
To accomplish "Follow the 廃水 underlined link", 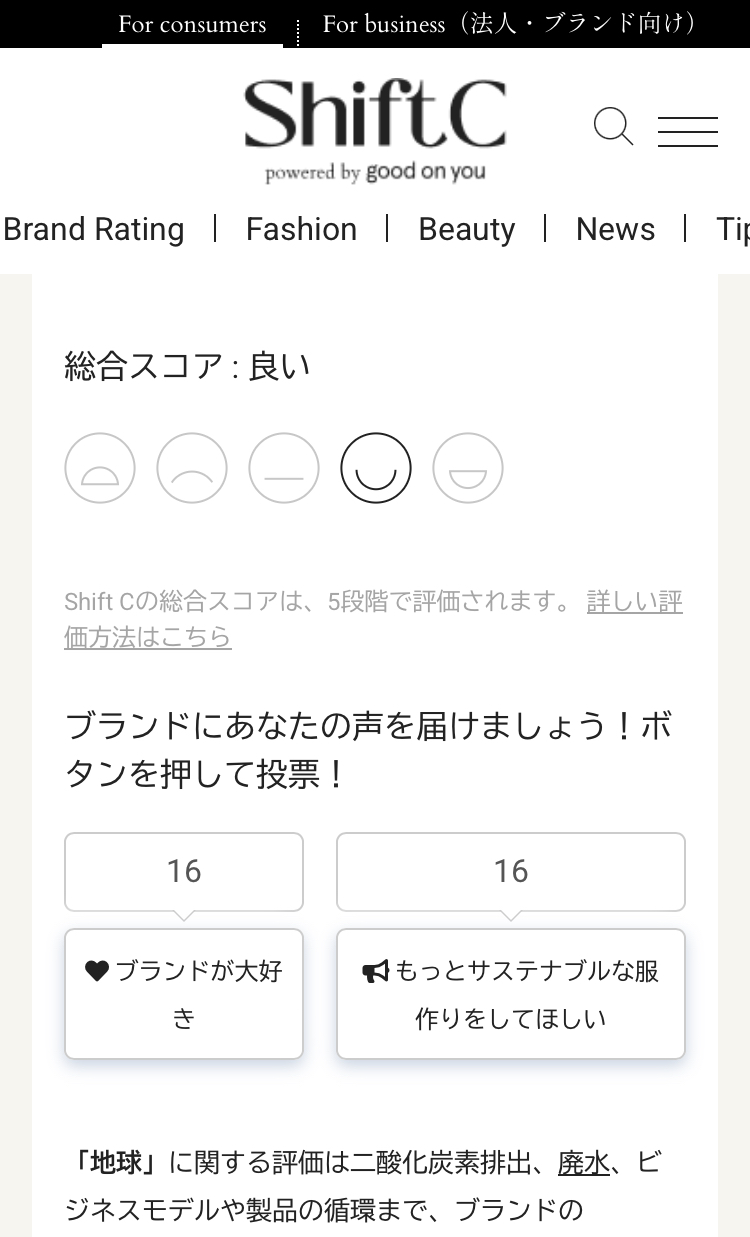I will [x=584, y=1163].
